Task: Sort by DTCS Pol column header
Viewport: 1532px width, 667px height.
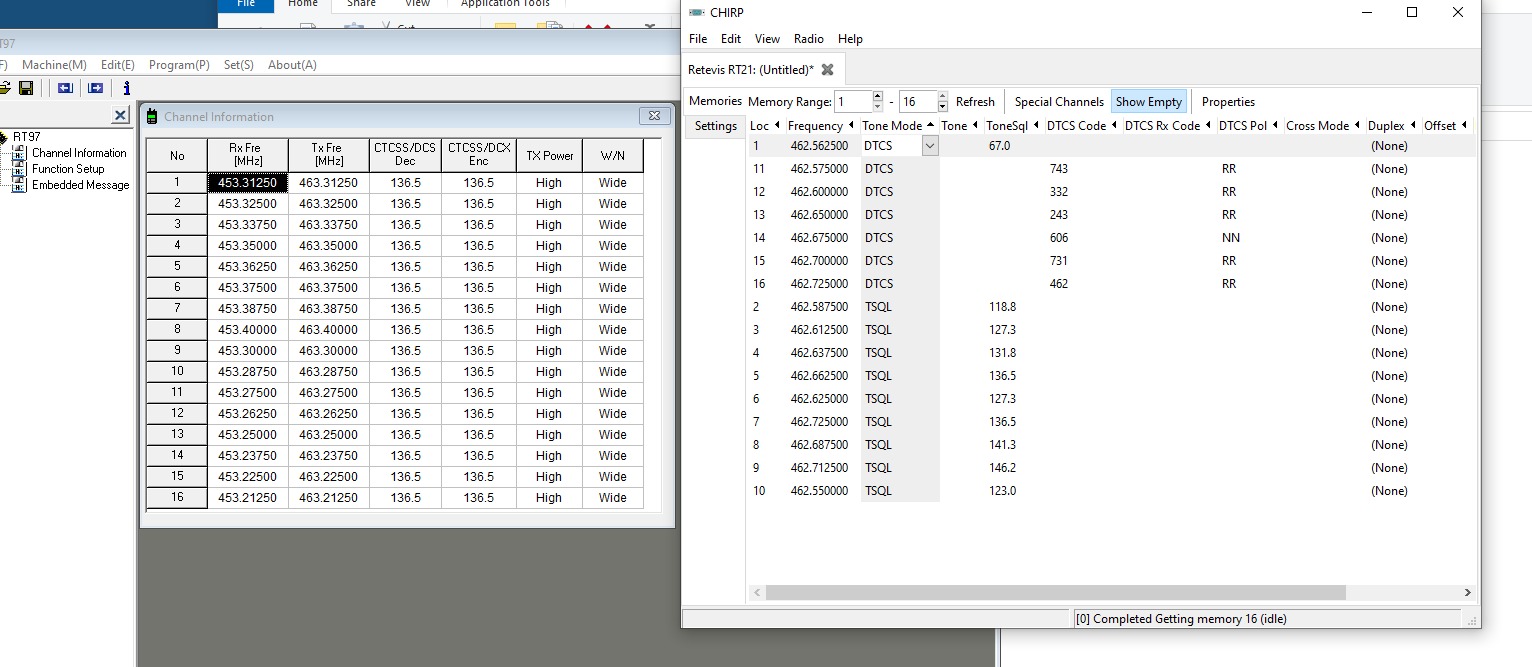Action: click(1249, 126)
